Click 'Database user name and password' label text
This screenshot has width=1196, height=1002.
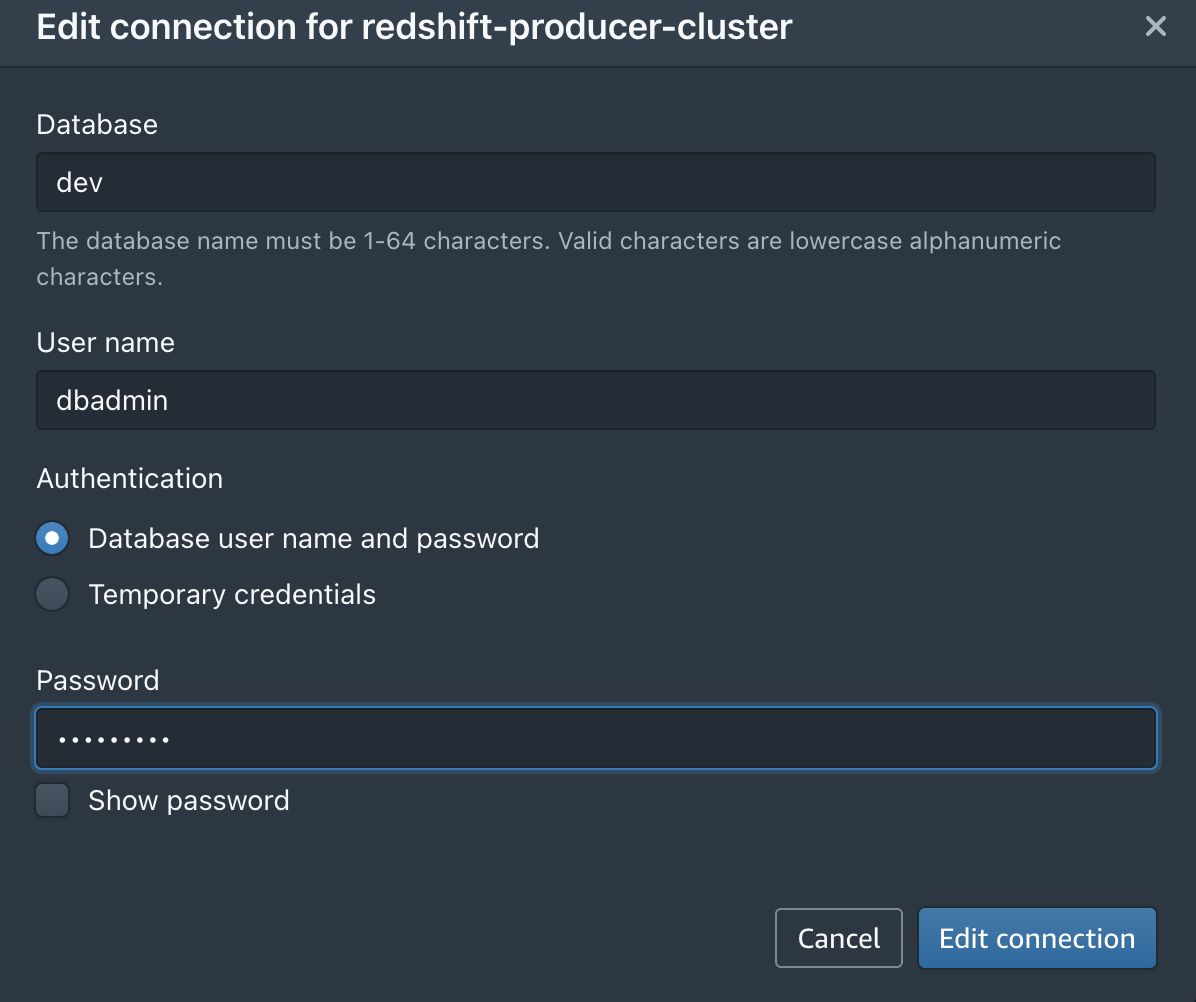pyautogui.click(x=313, y=539)
